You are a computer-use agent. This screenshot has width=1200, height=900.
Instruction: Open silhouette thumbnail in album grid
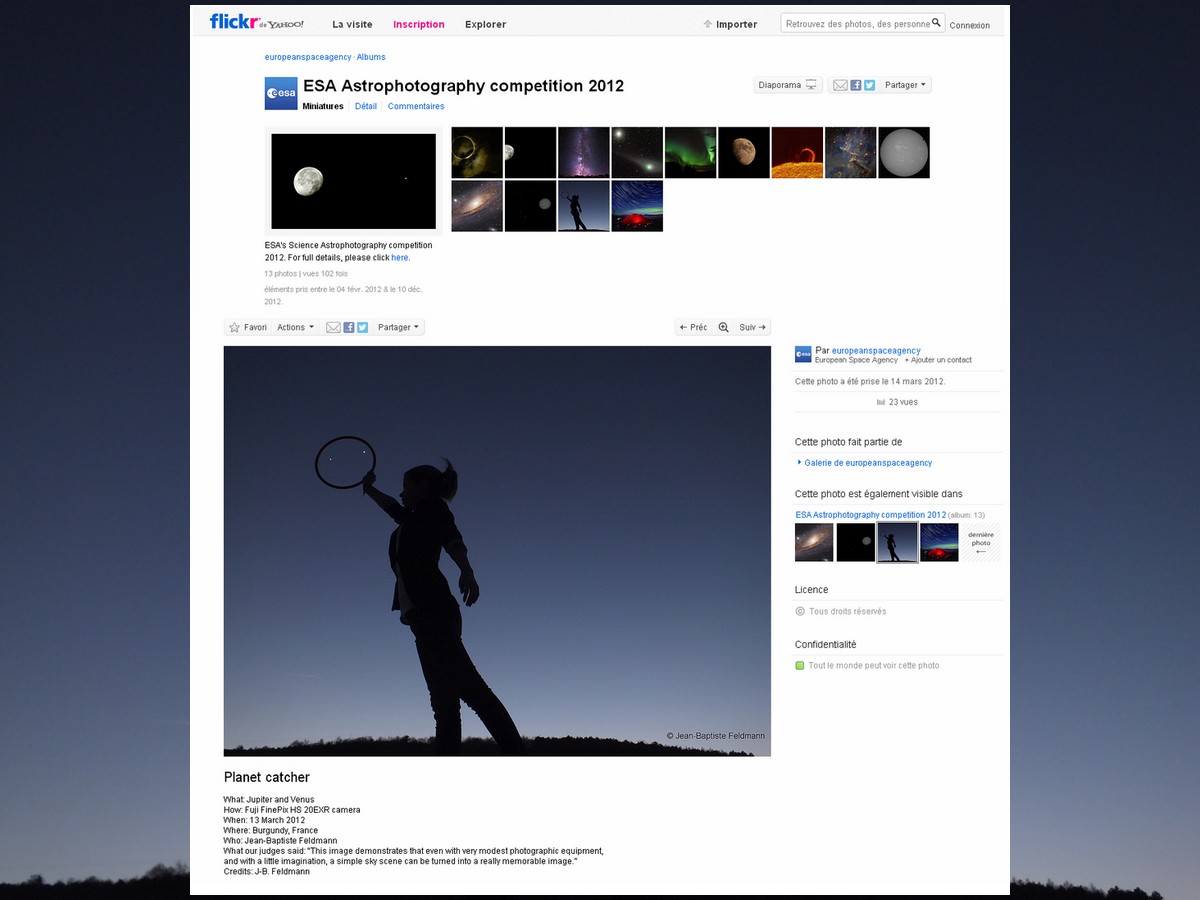[584, 206]
